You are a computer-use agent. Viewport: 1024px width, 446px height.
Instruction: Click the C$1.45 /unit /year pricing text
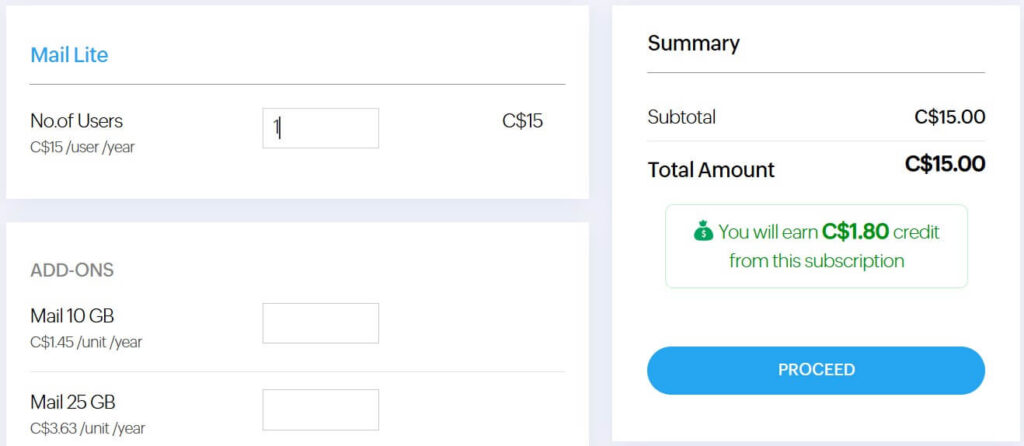[x=86, y=342]
